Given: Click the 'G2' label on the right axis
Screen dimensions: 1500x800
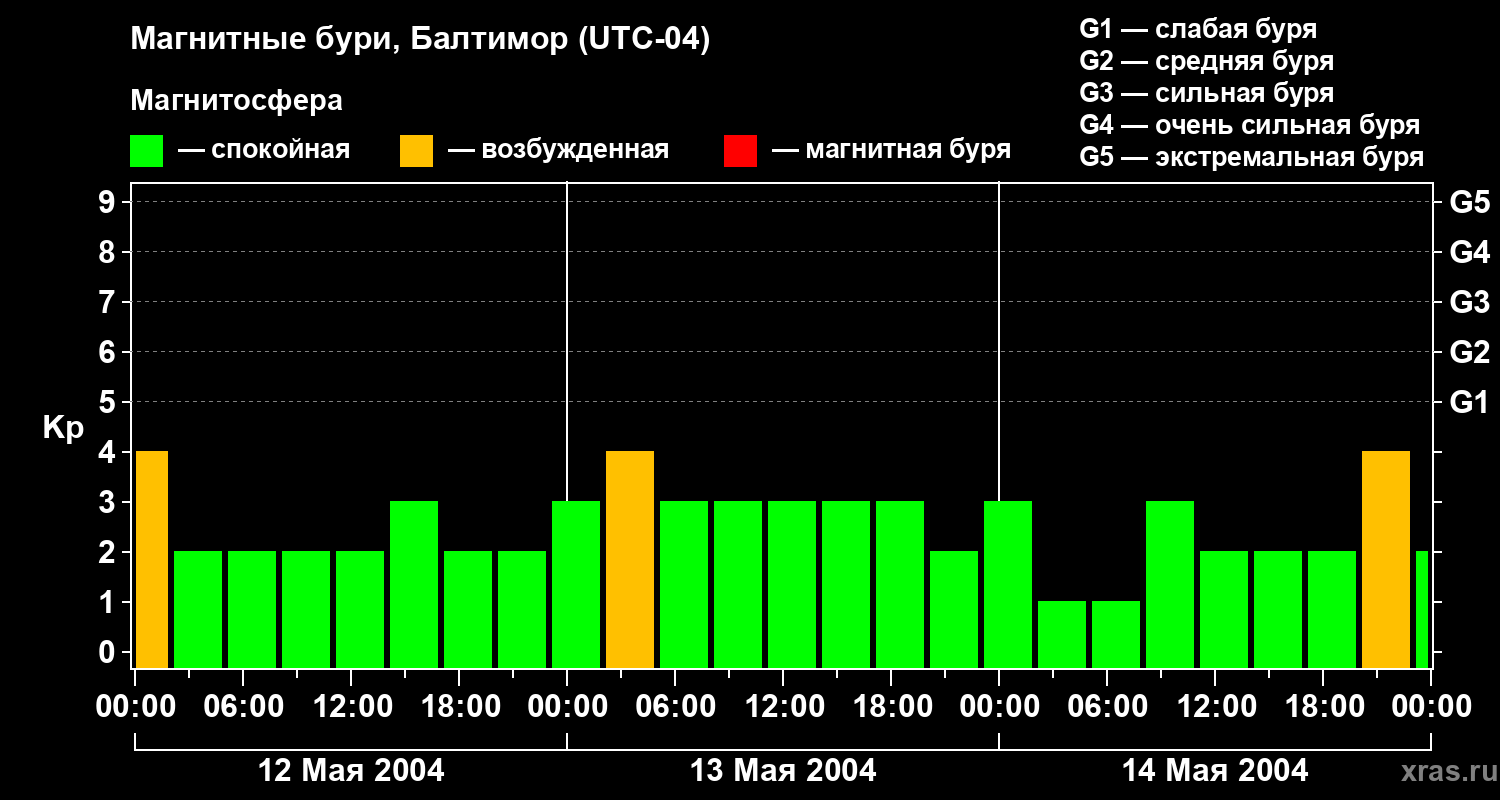Looking at the screenshot, I should point(1469,352).
